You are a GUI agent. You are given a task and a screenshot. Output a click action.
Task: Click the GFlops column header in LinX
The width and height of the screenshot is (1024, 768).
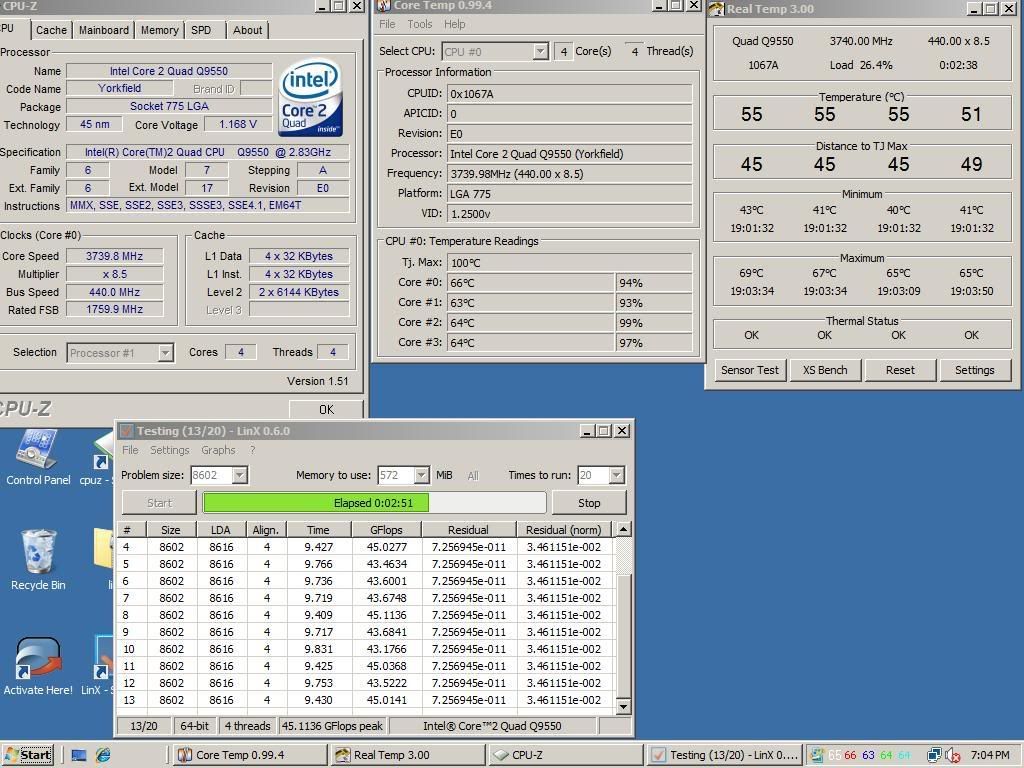[x=386, y=530]
